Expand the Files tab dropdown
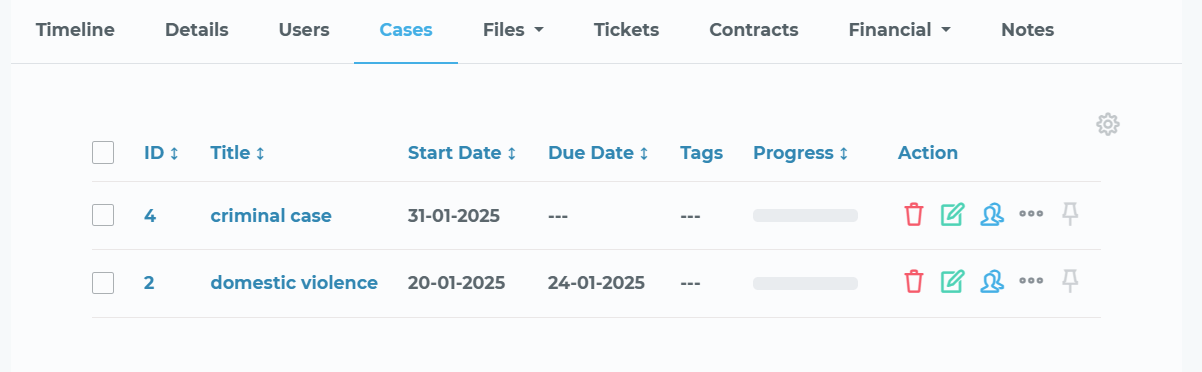This screenshot has width=1202, height=372. coord(513,30)
